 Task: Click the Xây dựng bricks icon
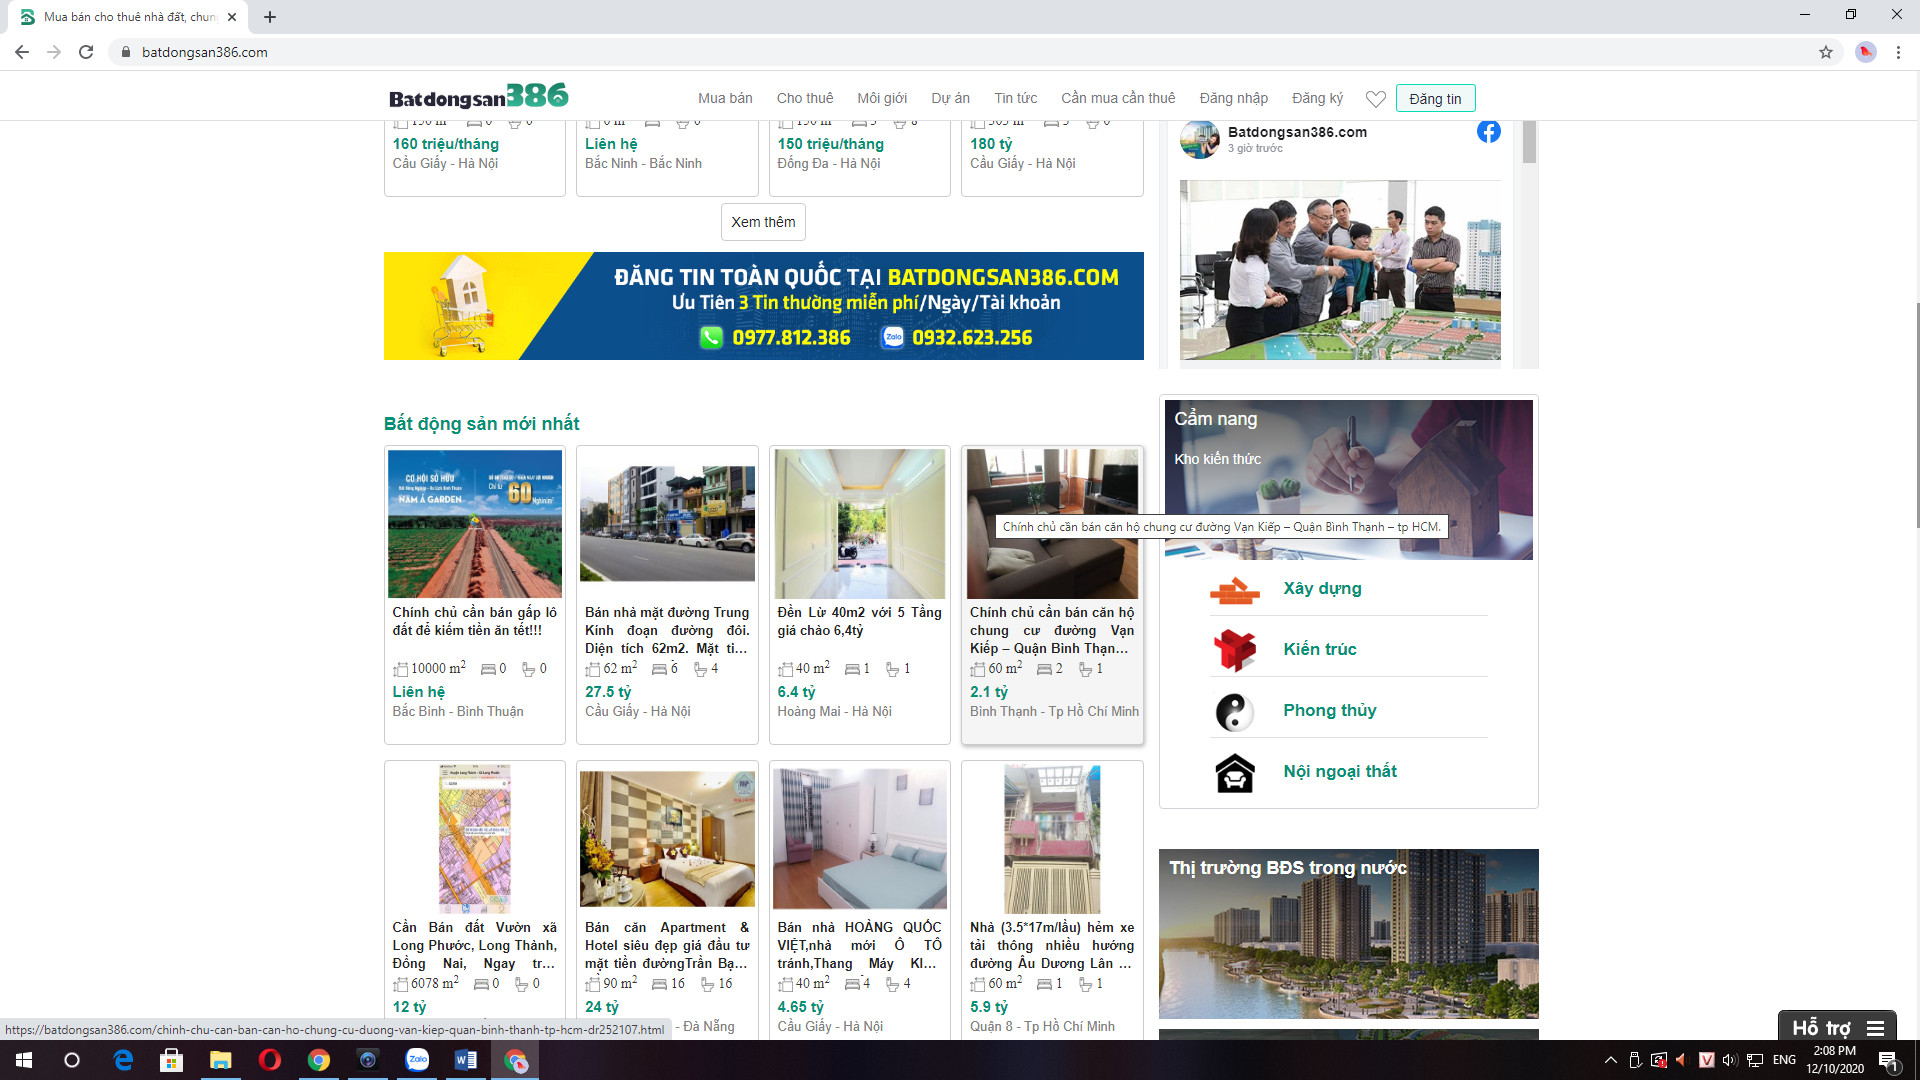1235,591
